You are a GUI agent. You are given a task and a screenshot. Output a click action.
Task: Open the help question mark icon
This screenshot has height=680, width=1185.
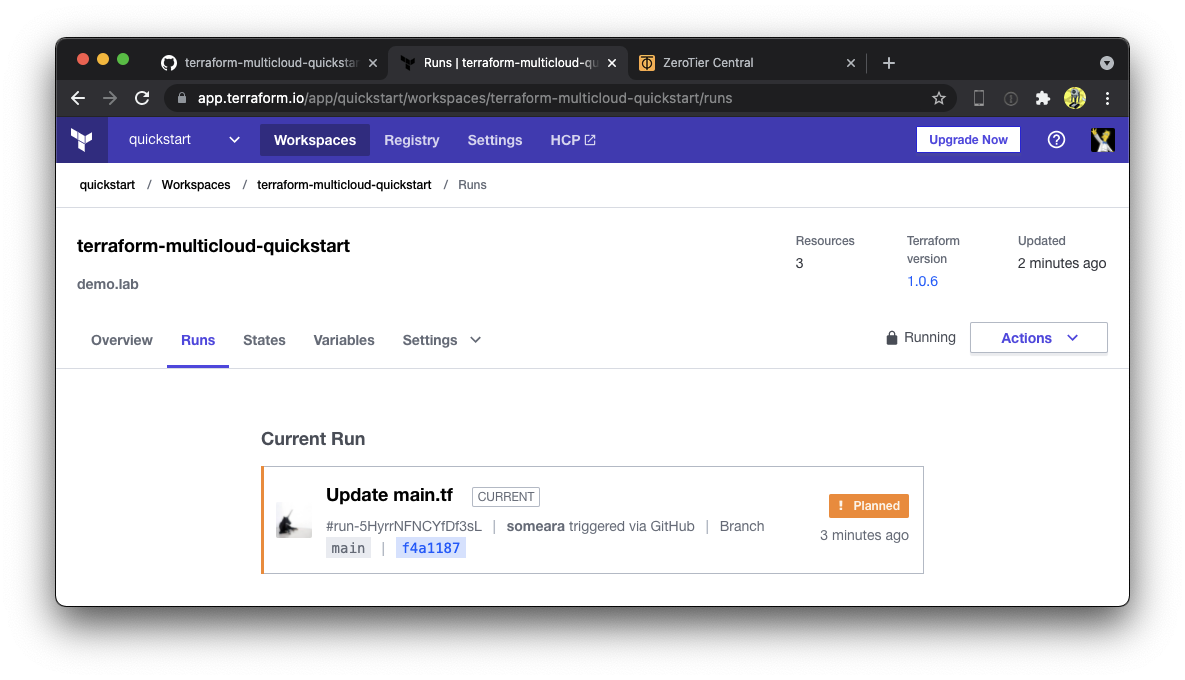[1057, 140]
